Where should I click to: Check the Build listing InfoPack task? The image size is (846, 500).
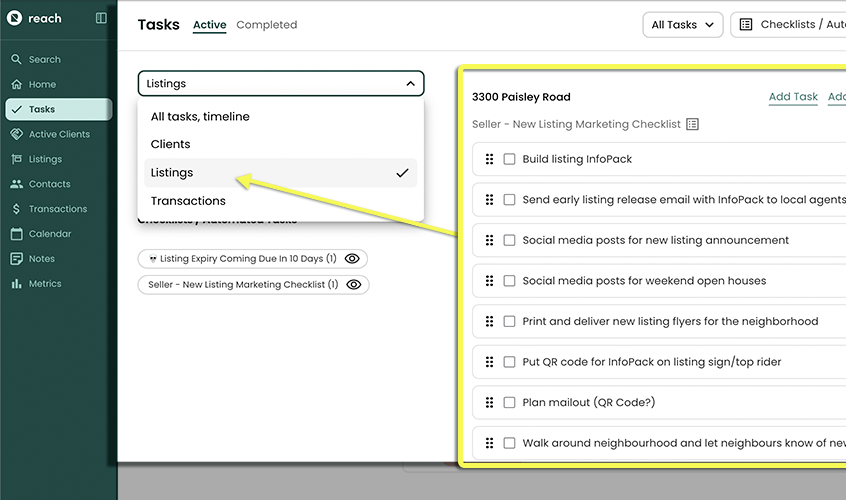pyautogui.click(x=509, y=159)
